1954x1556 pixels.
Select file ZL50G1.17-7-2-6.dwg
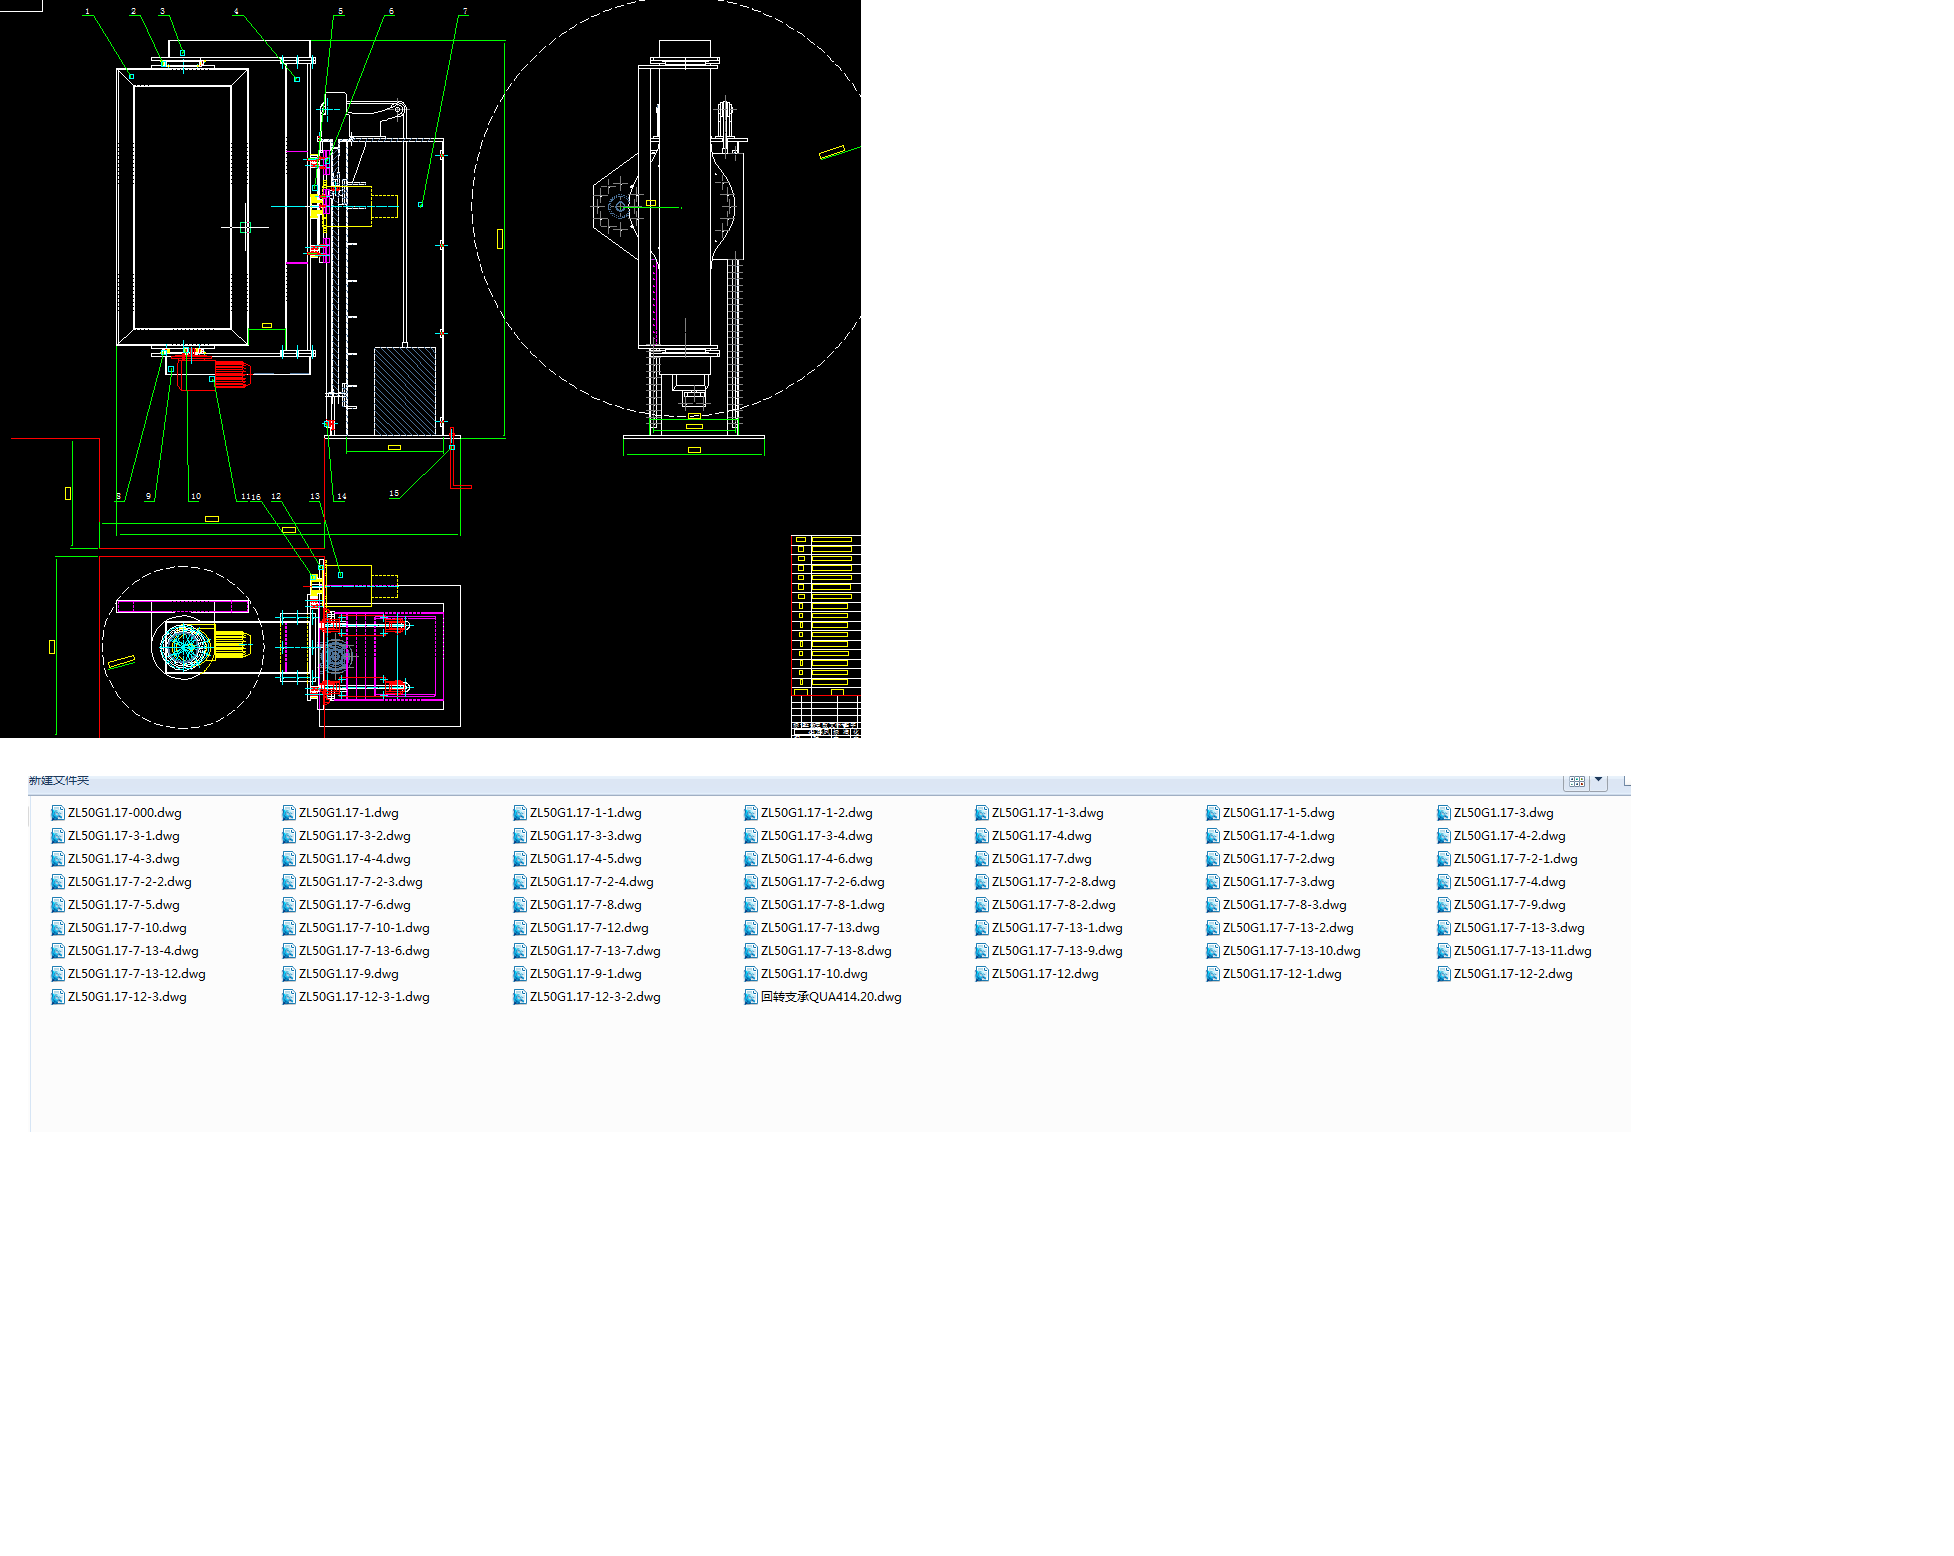click(x=822, y=882)
